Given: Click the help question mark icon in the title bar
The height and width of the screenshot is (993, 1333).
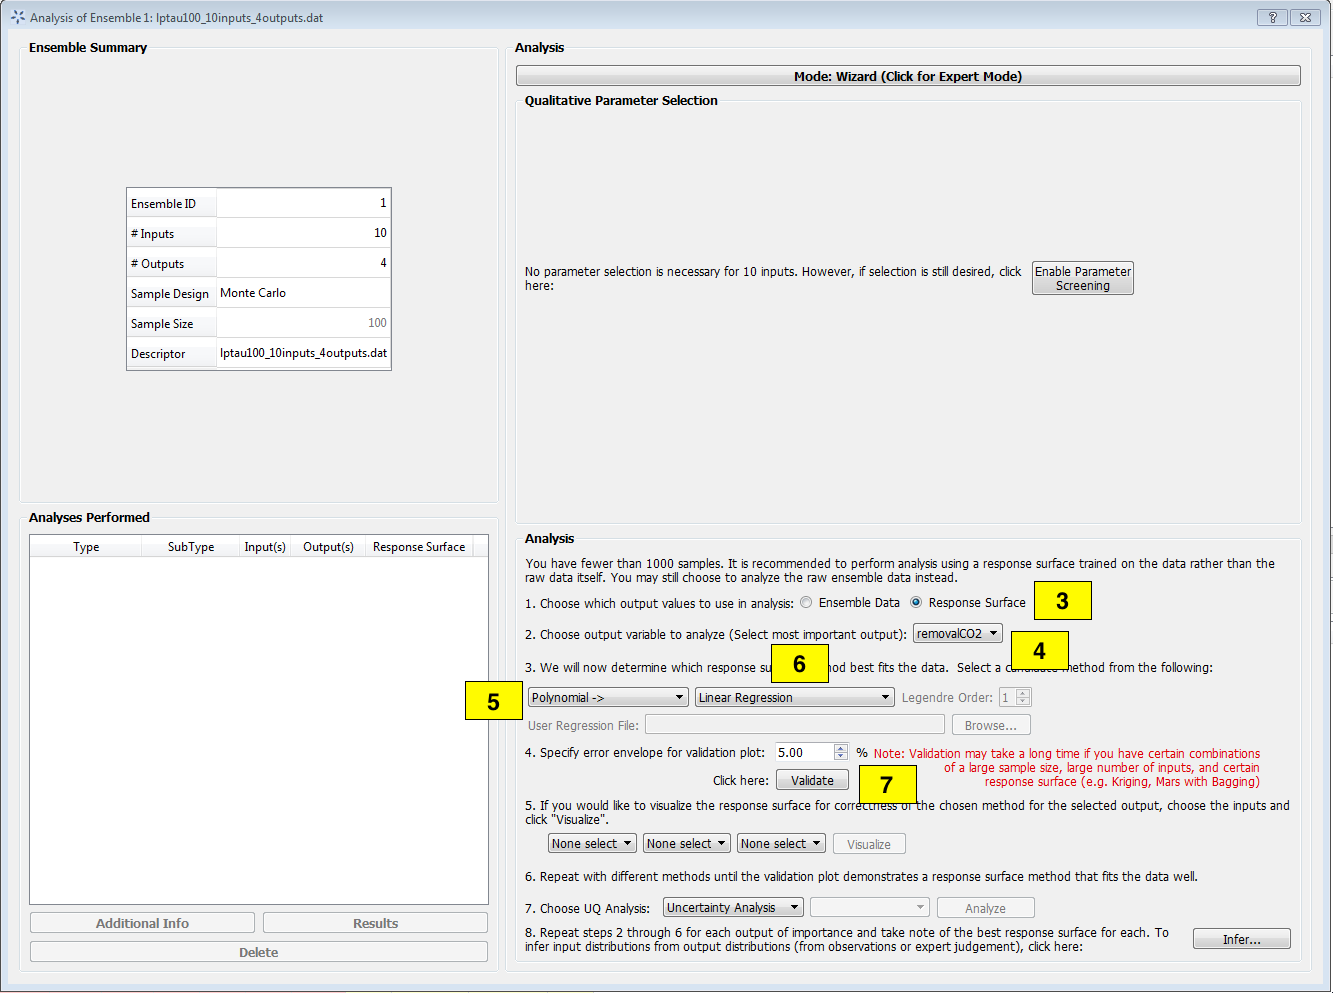Looking at the screenshot, I should coord(1271,17).
